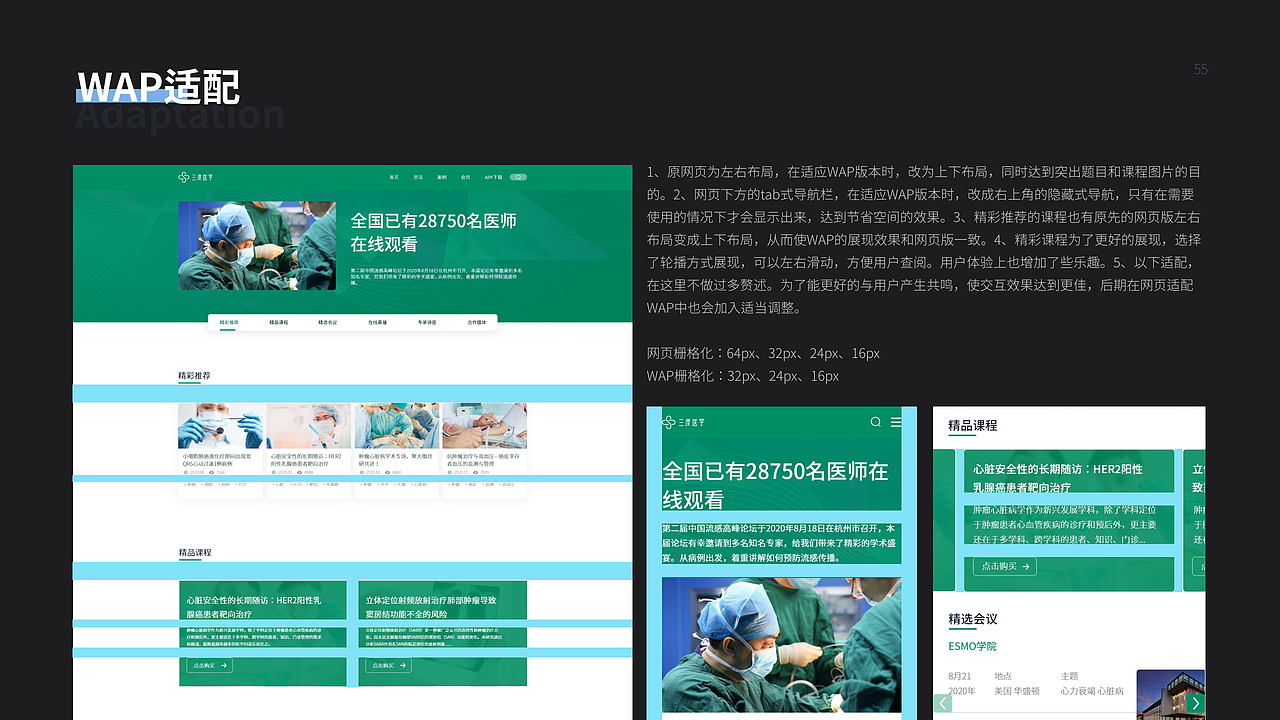The height and width of the screenshot is (720, 1280).
Task: Click the left chevron of the WAP carousel
Action: [x=943, y=704]
